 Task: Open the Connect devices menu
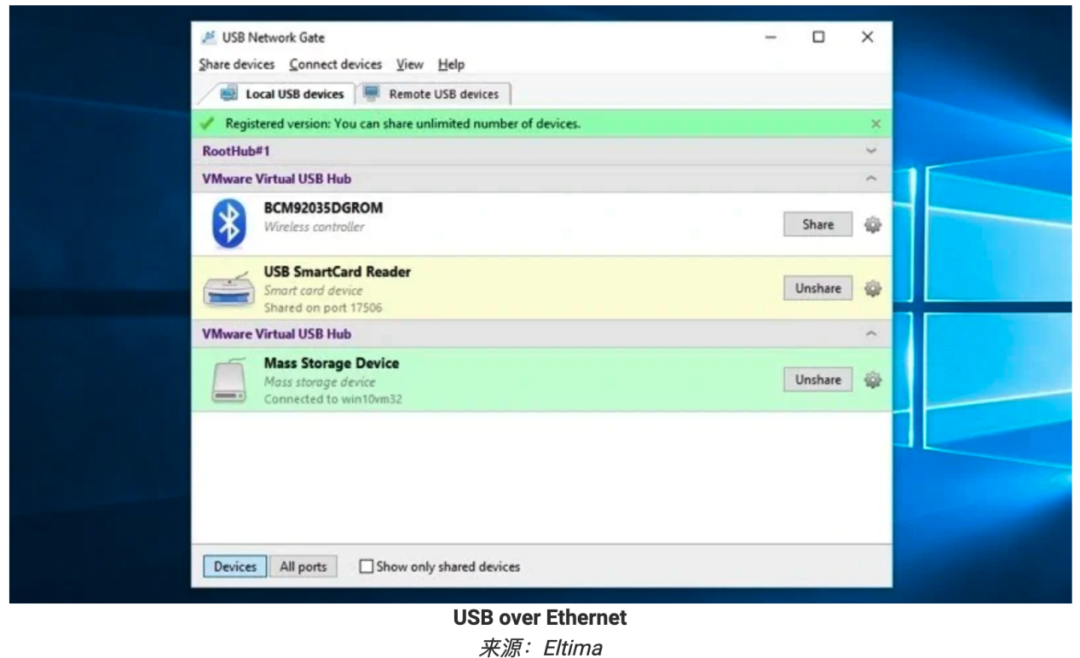pyautogui.click(x=335, y=64)
